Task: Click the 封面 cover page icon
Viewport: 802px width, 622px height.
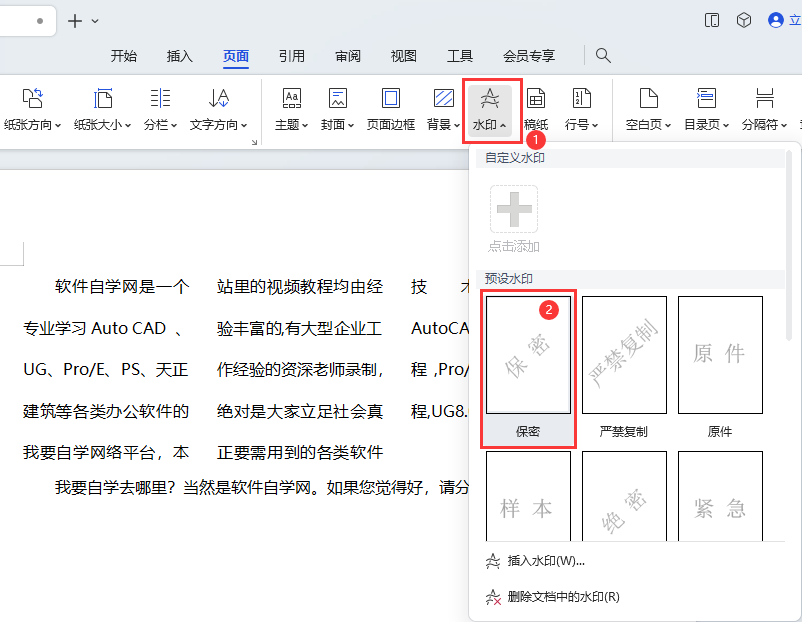Action: click(x=338, y=98)
